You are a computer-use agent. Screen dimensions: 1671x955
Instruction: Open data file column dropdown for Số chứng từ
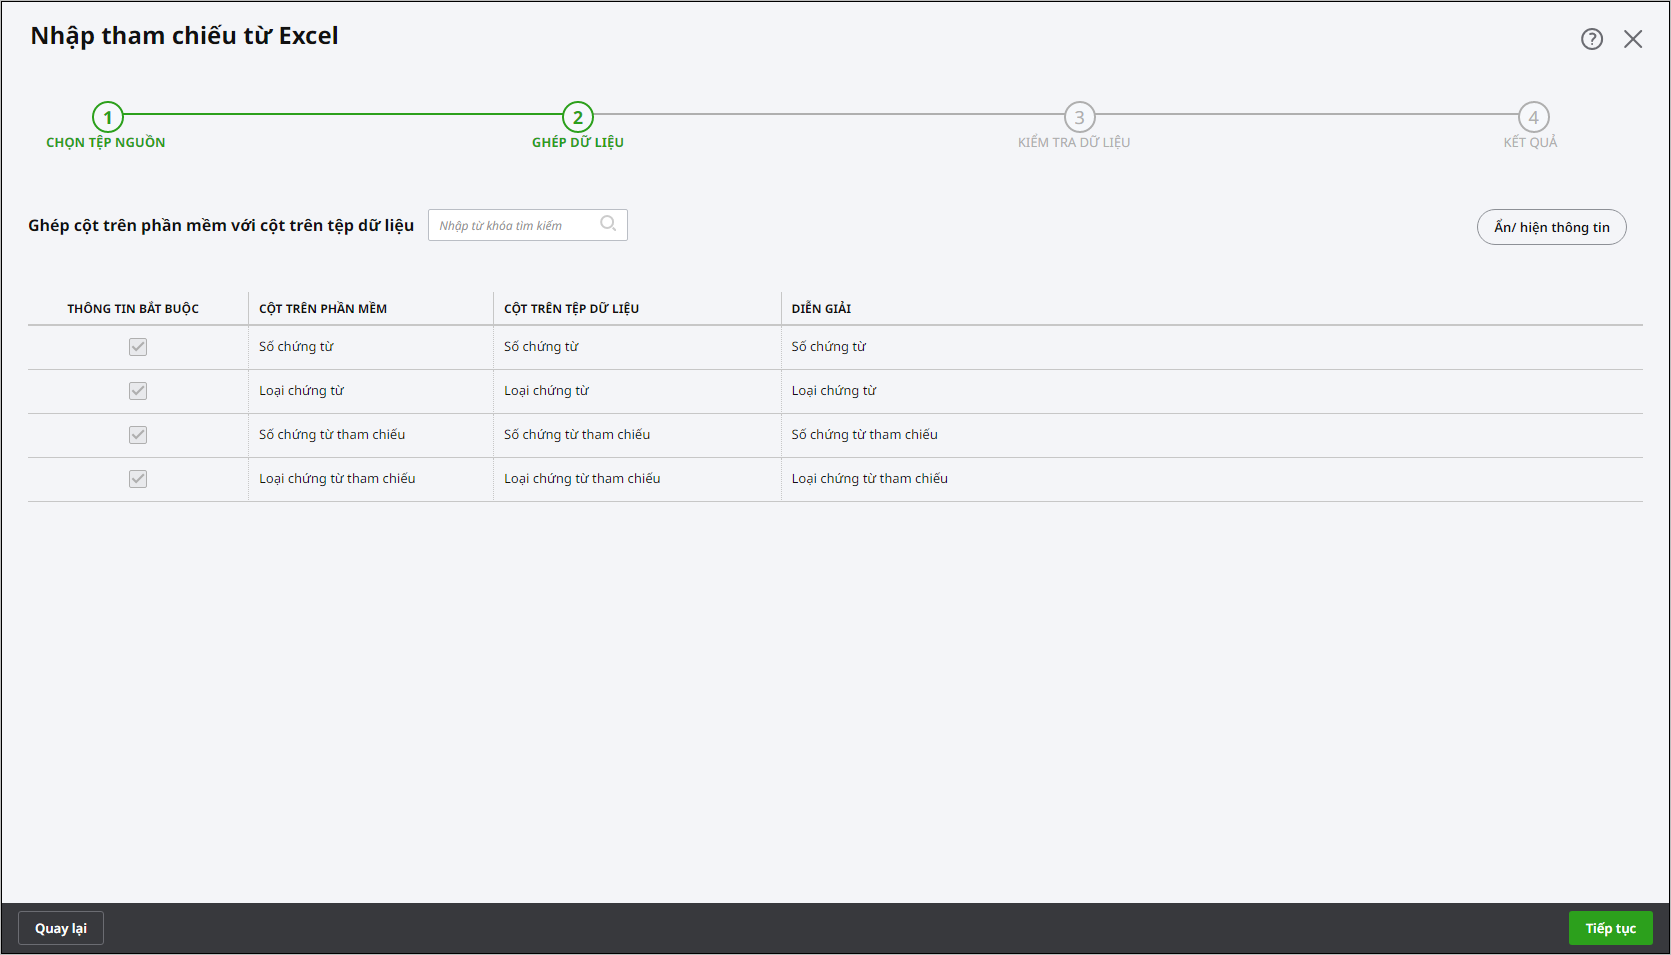tap(636, 347)
